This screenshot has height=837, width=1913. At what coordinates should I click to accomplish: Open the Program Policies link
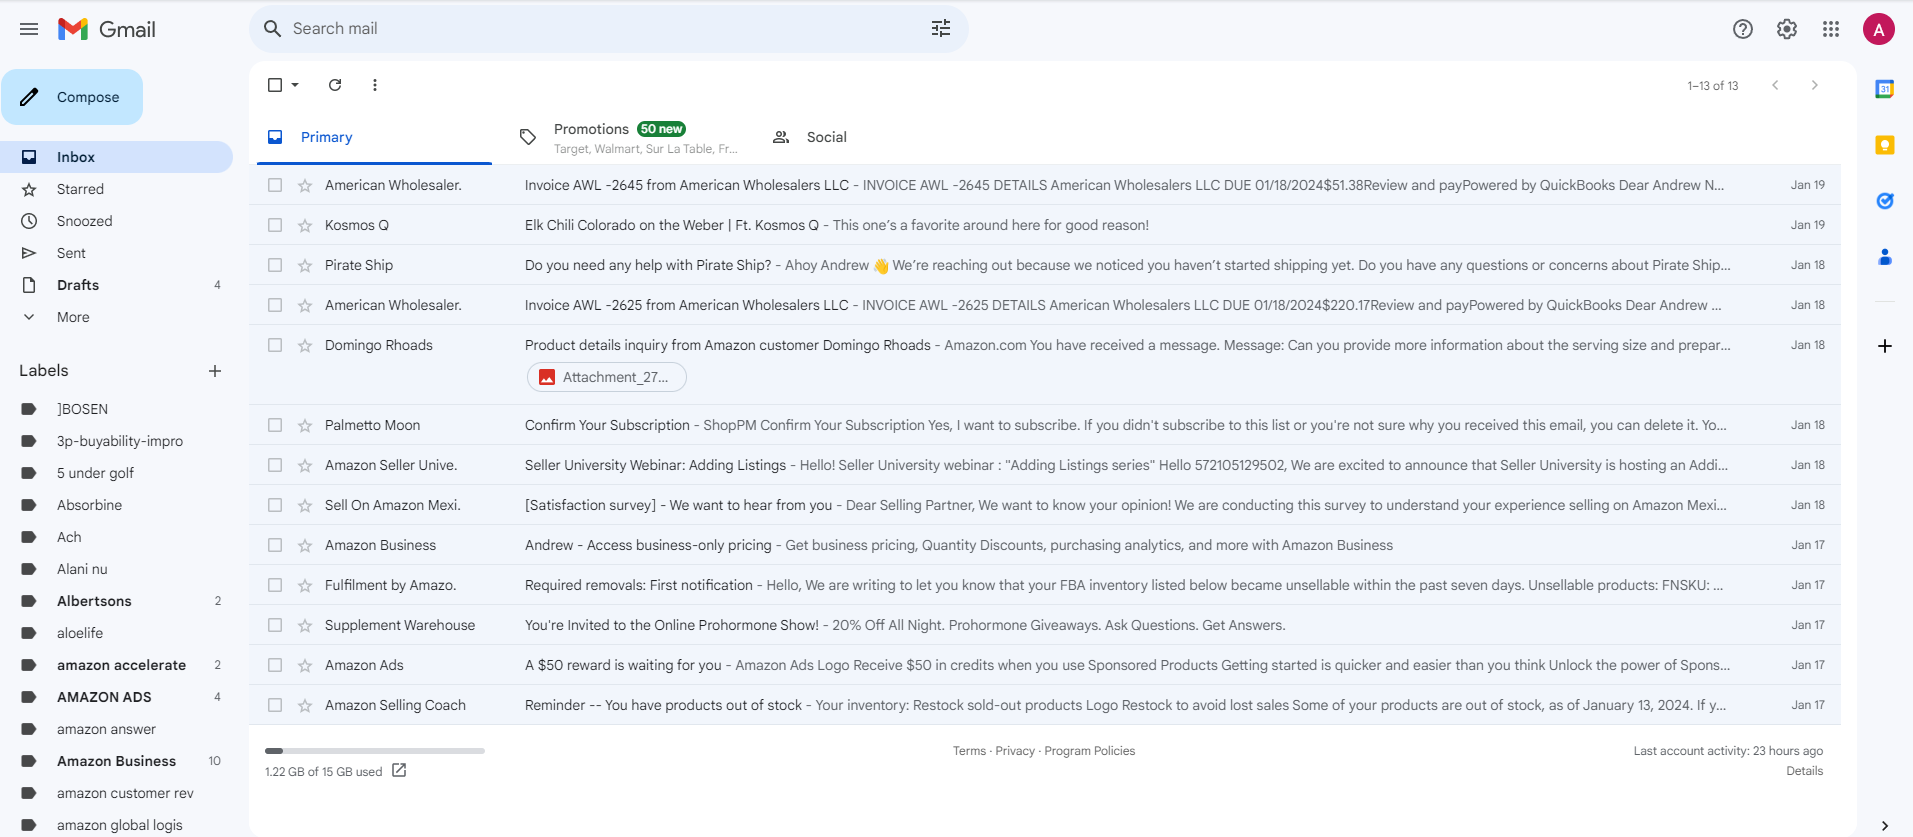(1090, 751)
